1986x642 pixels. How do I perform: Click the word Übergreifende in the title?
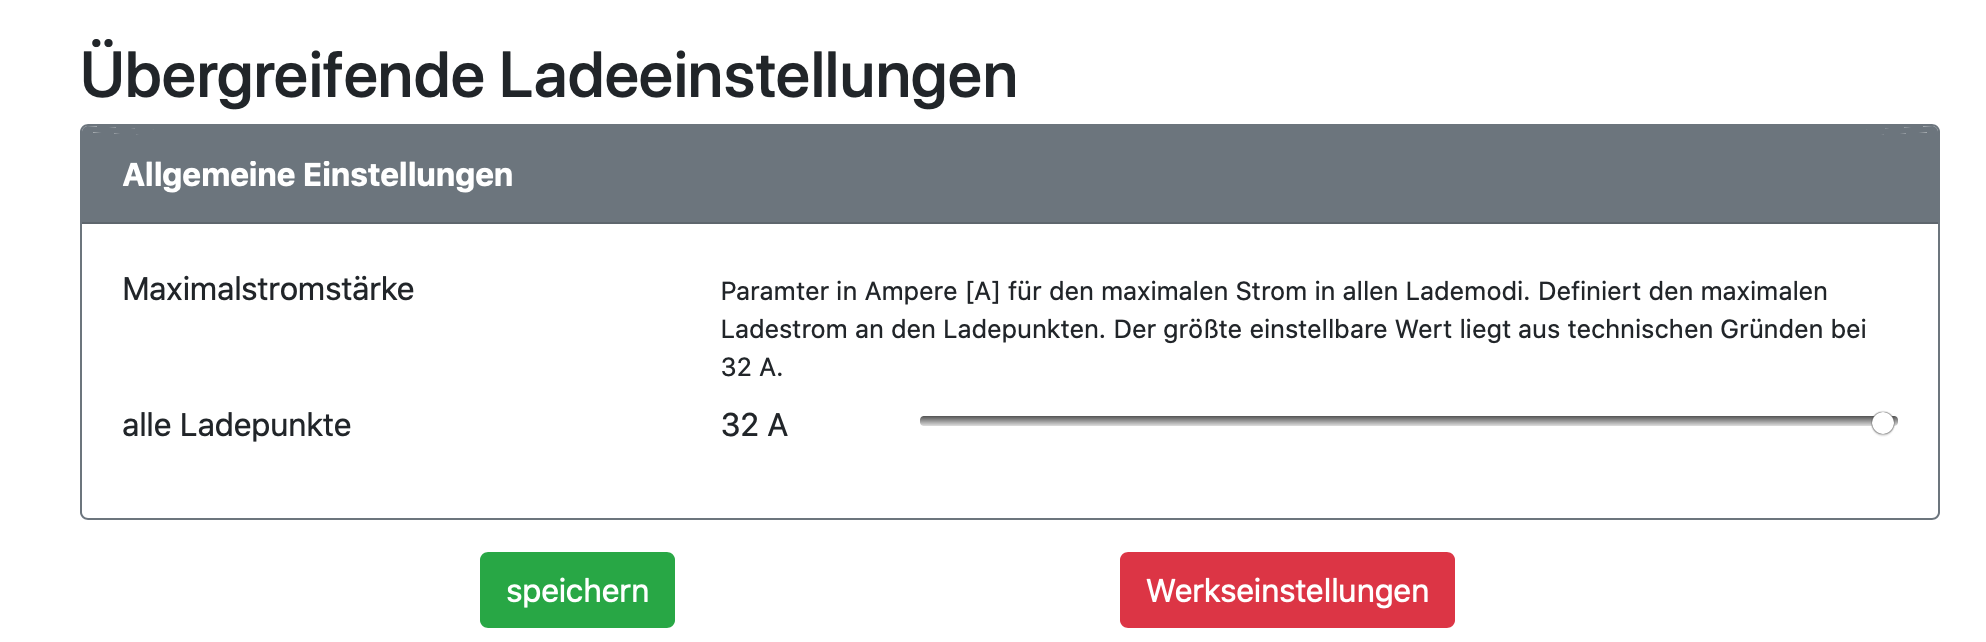click(282, 76)
